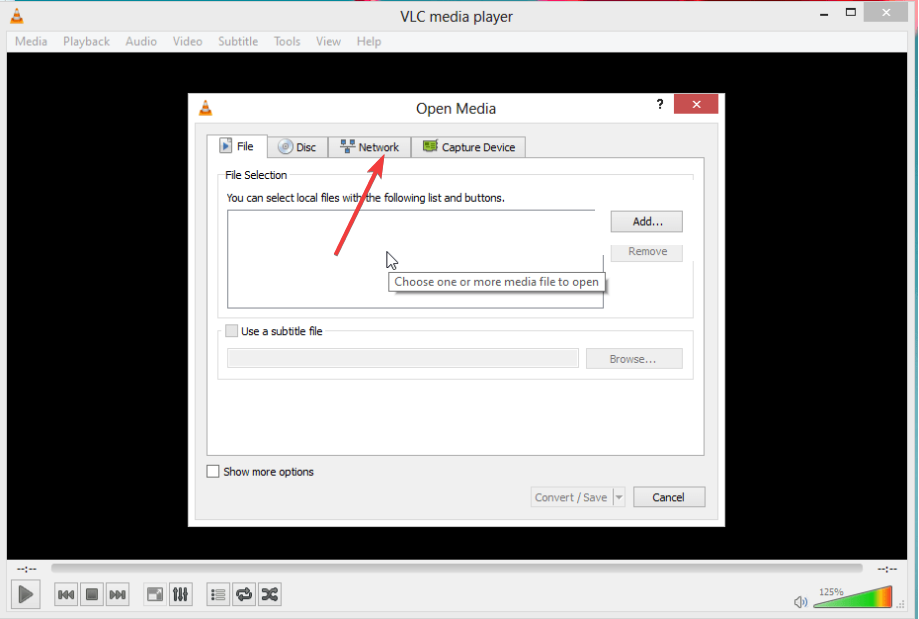The image size is (919, 619).
Task: Click the Browse... subtitle button
Action: [634, 359]
